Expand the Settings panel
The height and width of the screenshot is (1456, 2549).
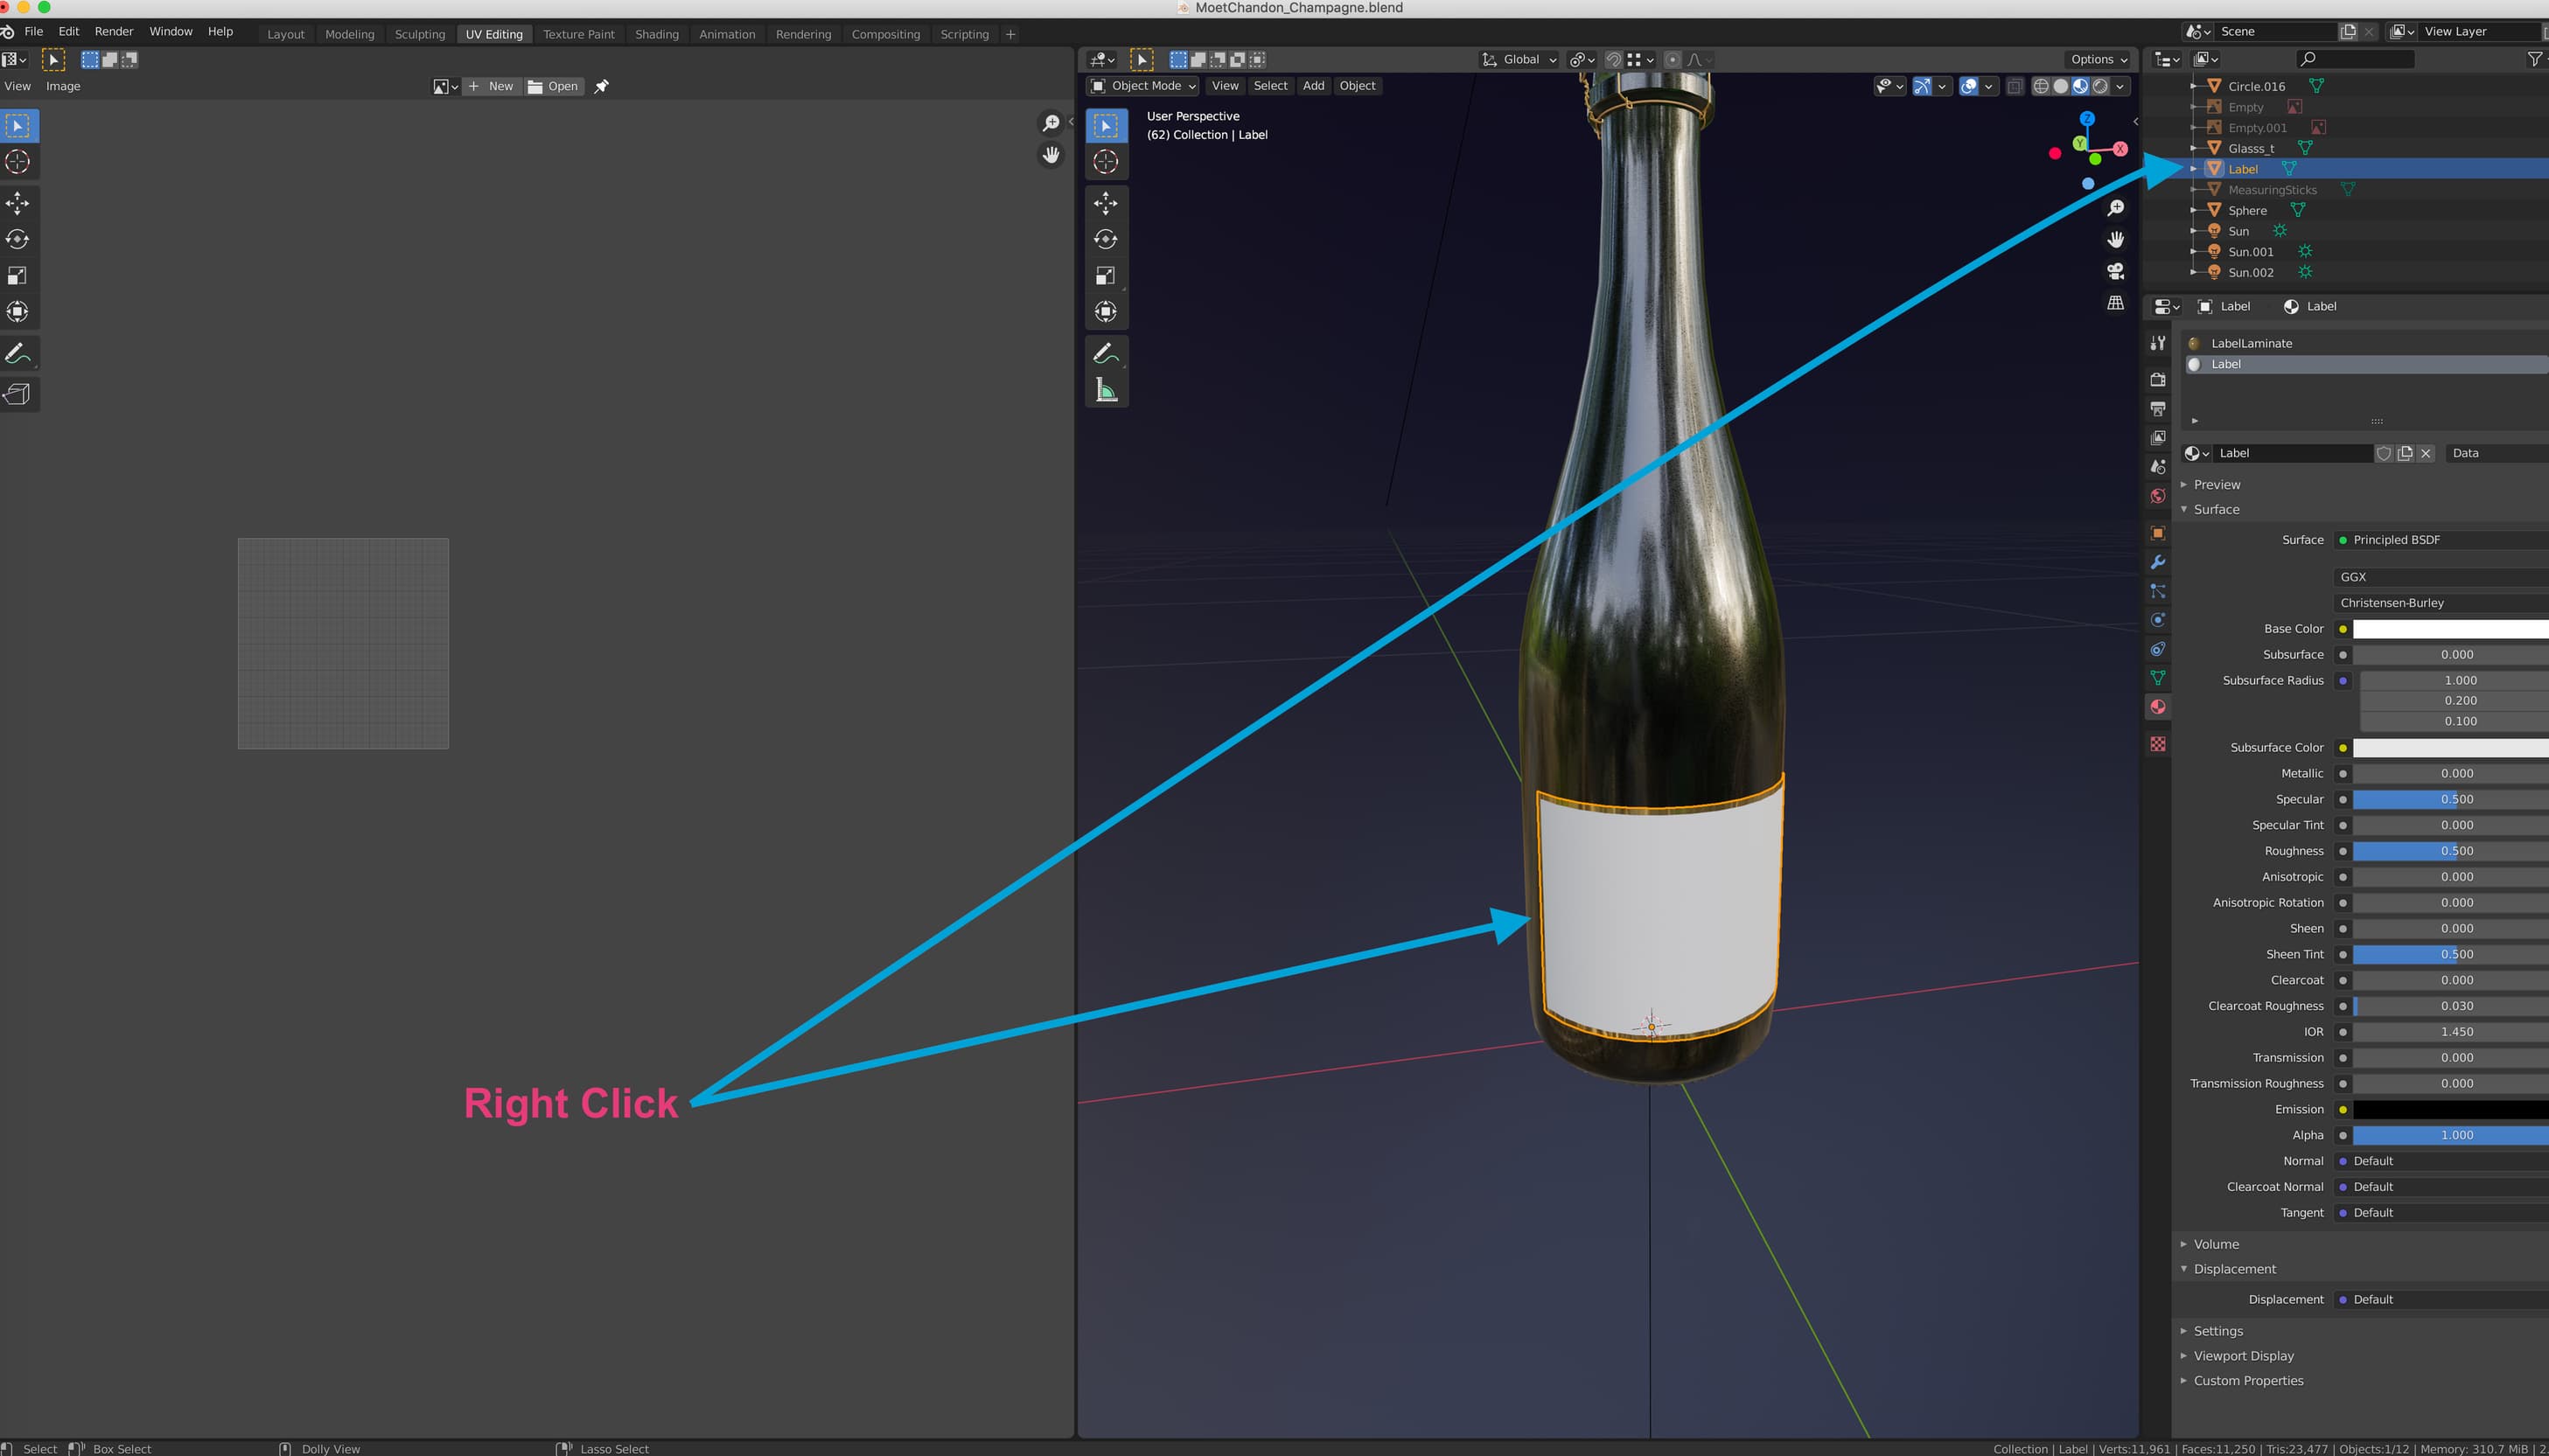tap(2218, 1331)
